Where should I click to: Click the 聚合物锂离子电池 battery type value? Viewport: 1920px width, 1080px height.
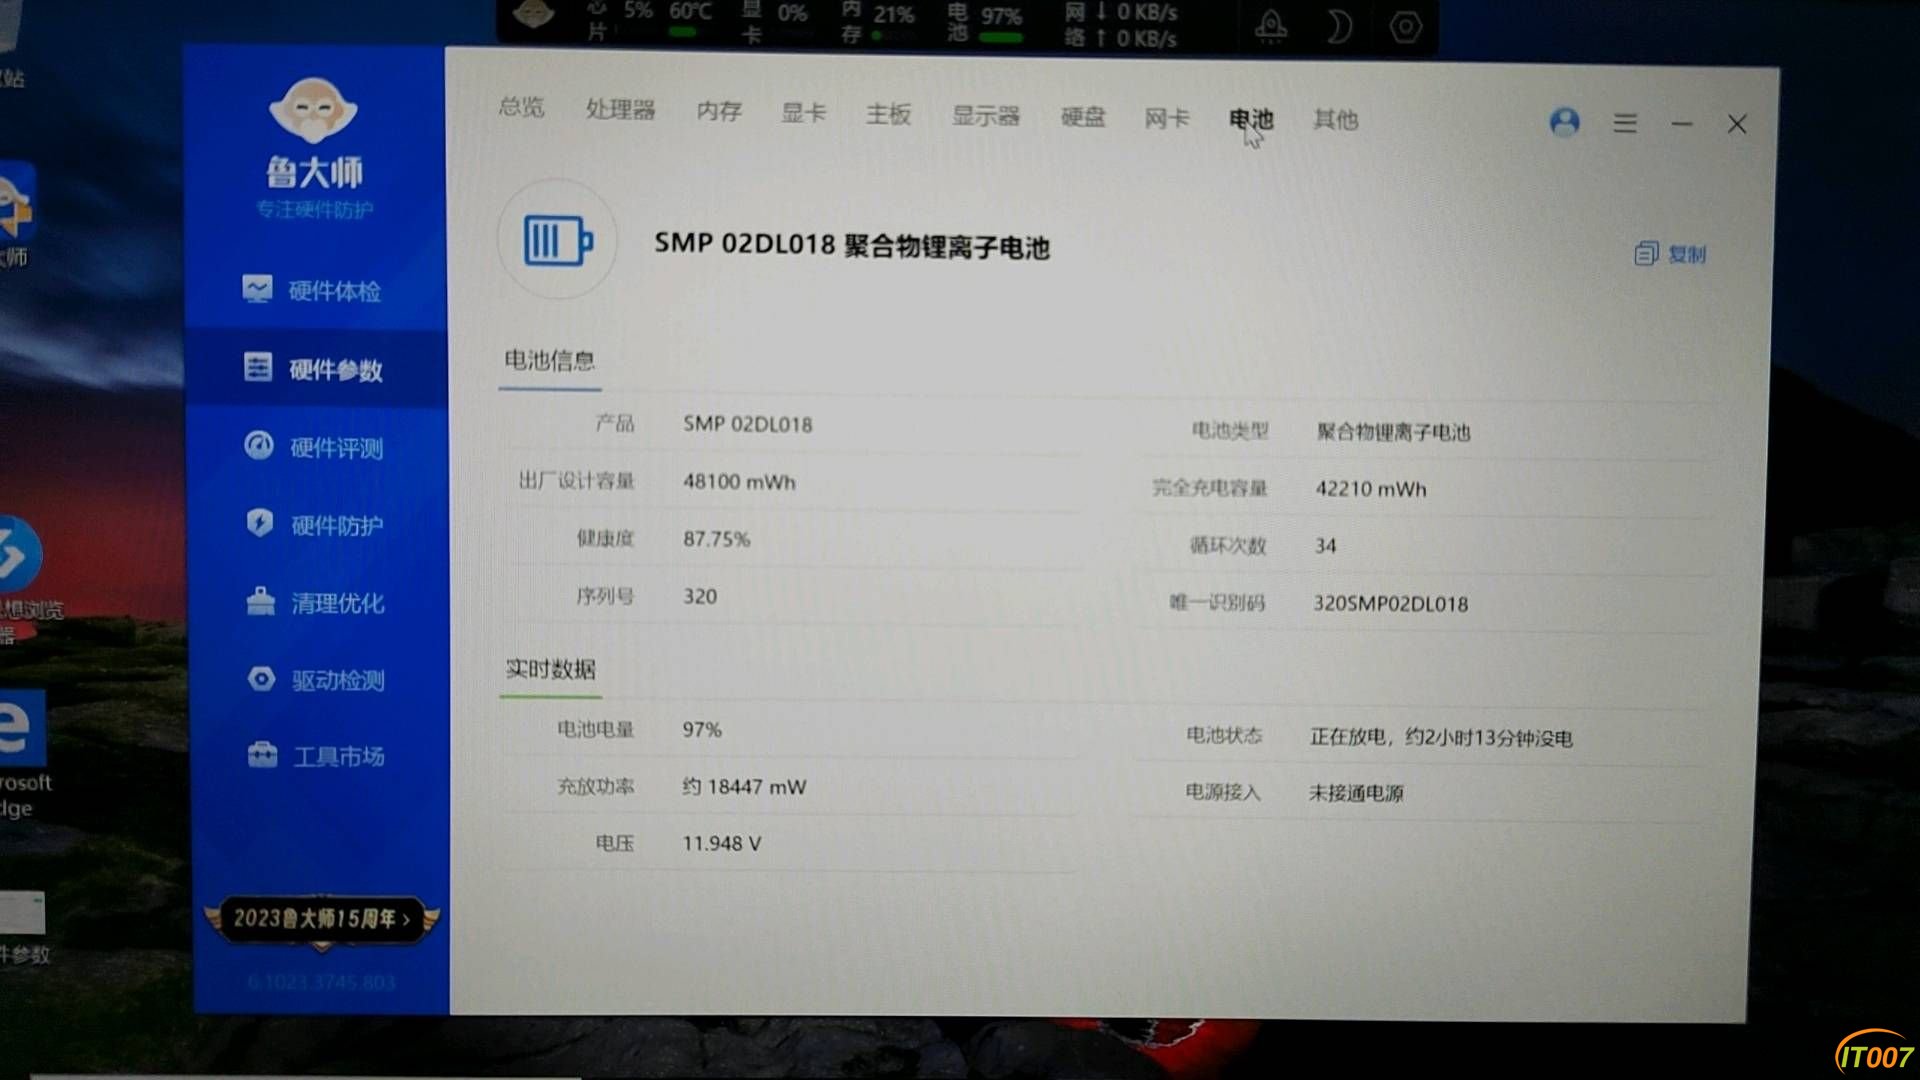click(x=1393, y=432)
